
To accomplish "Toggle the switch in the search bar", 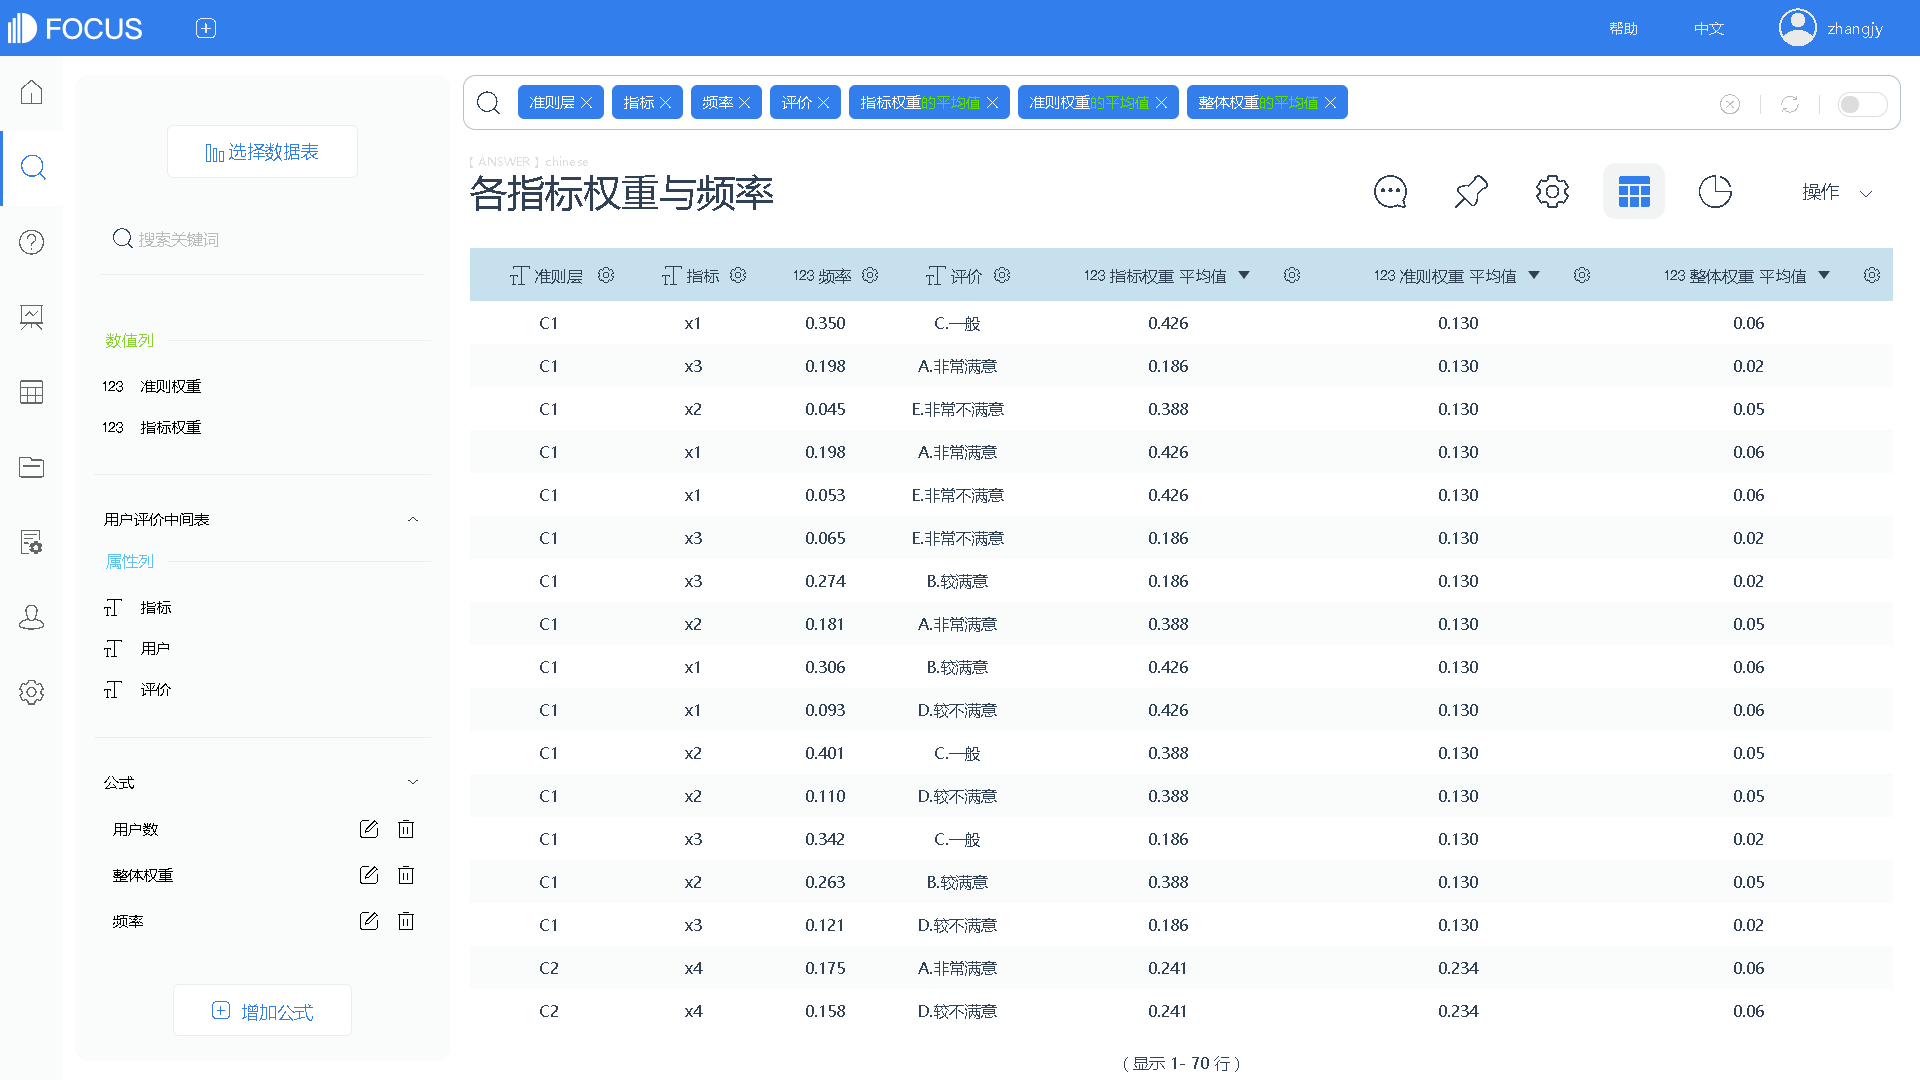I will (1861, 104).
